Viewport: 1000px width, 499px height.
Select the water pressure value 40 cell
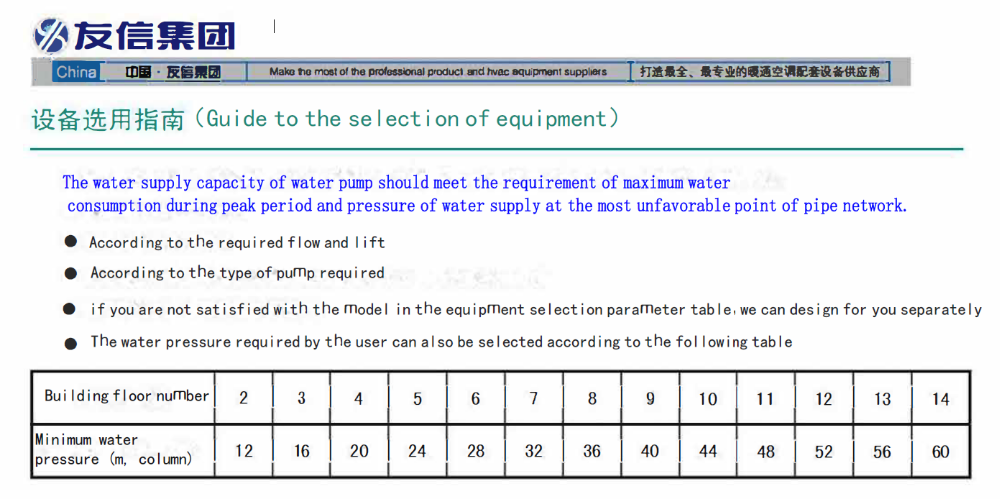pos(650,451)
